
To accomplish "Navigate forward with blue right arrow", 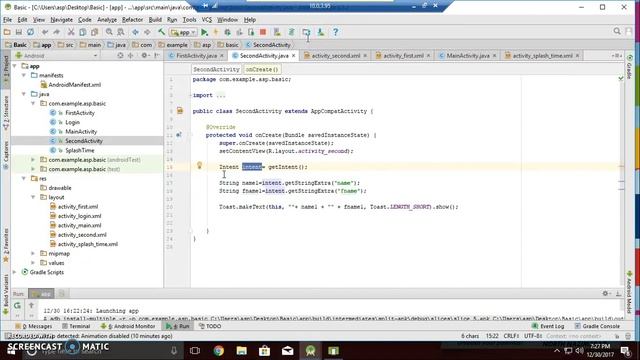I will 147,32.
